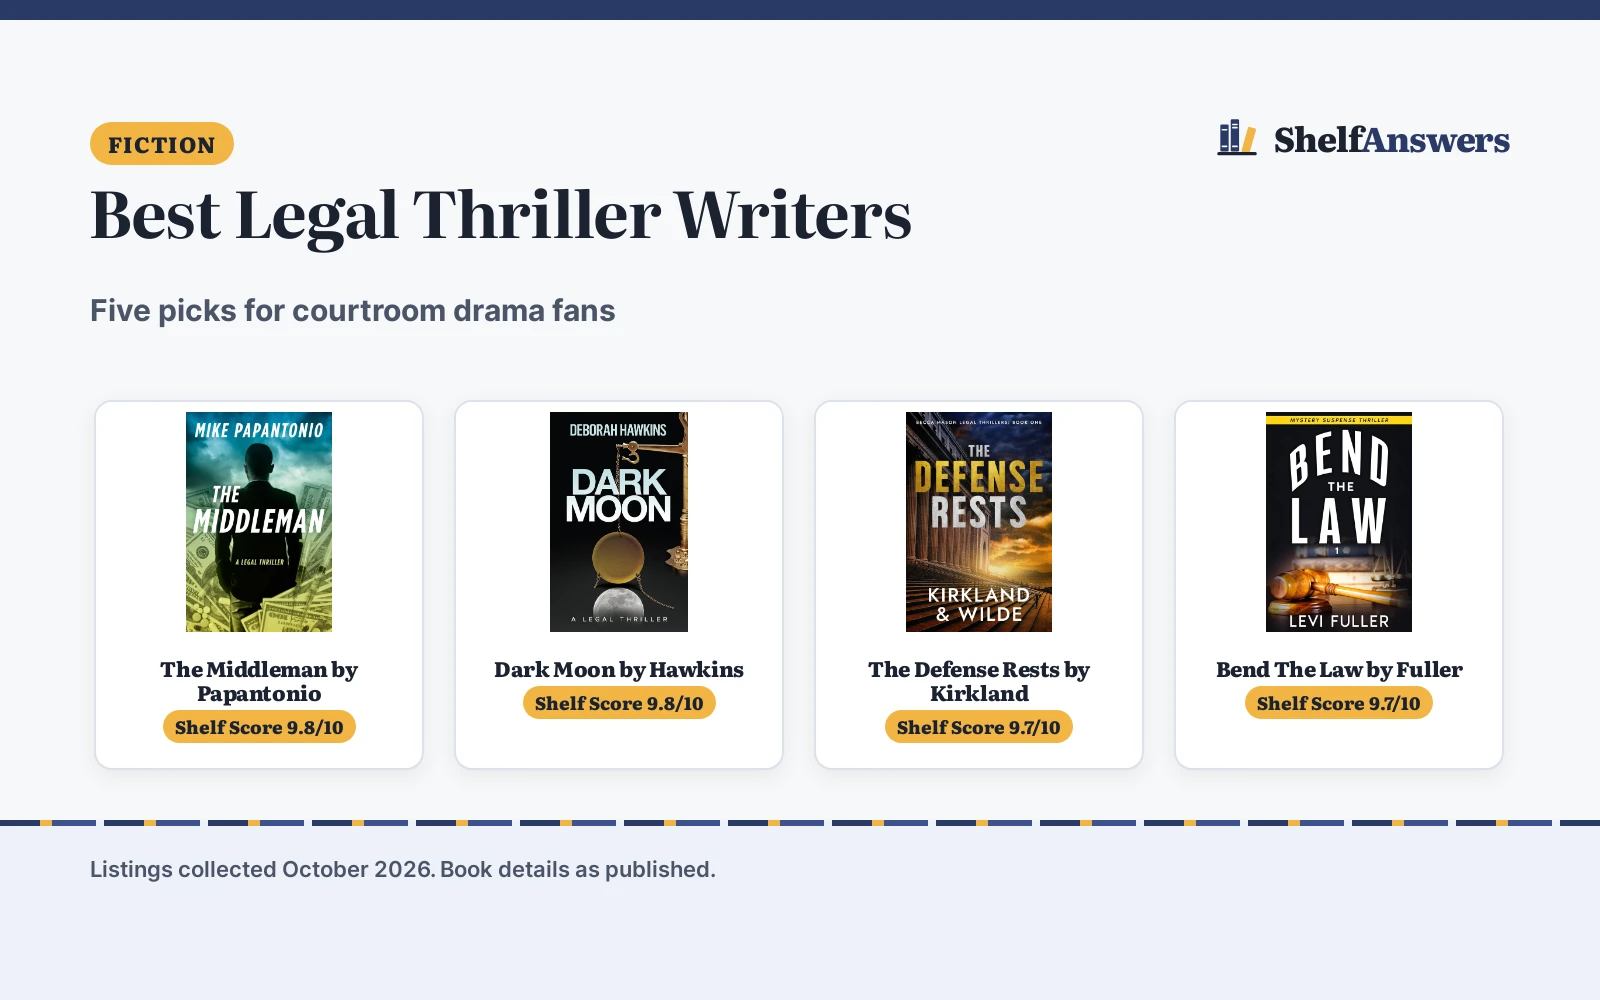
Task: Open The Middleman book cover
Action: point(259,522)
